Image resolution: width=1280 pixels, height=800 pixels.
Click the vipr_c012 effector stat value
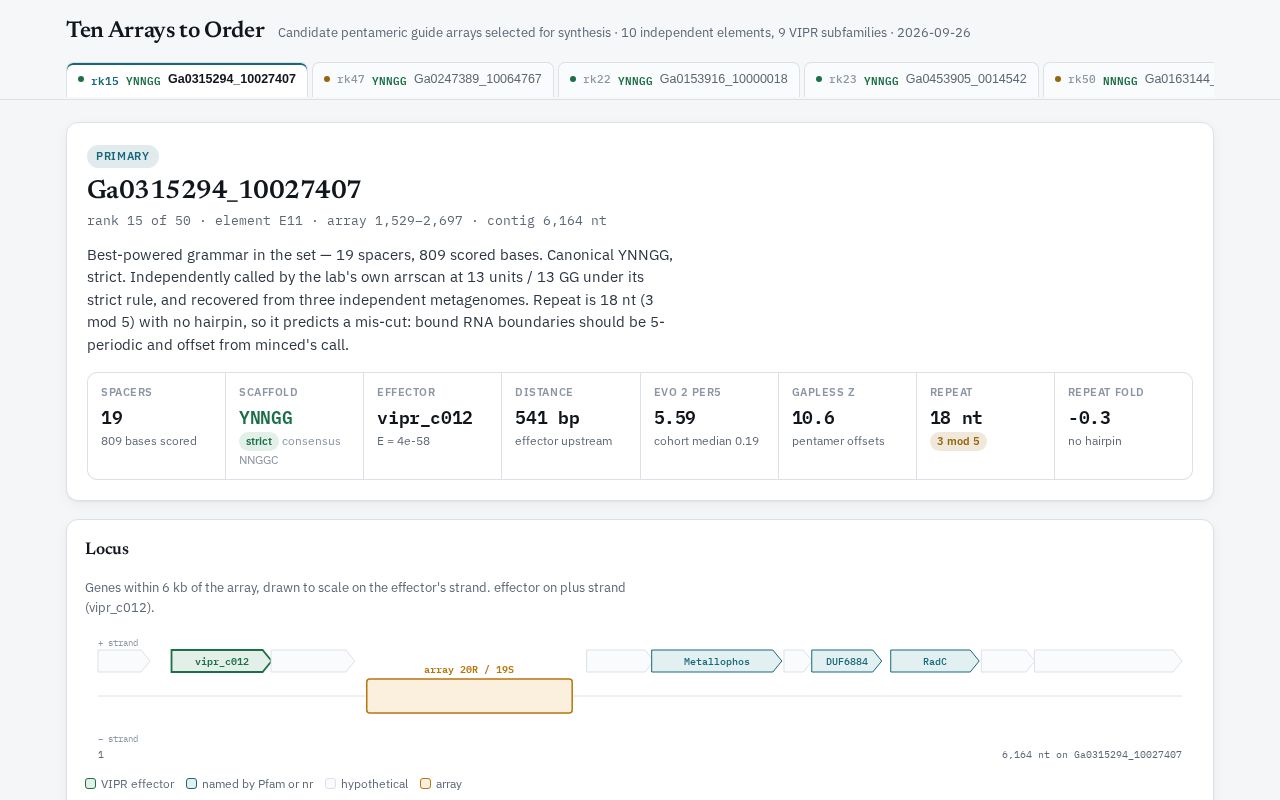[425, 418]
